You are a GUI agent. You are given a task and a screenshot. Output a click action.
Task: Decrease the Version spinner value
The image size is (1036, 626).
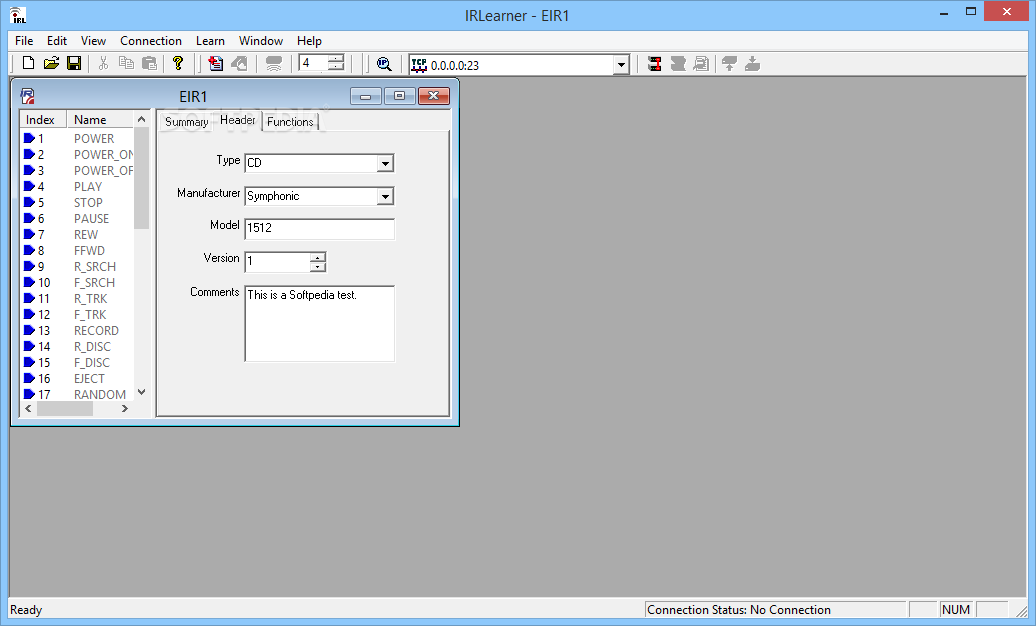coord(318,266)
